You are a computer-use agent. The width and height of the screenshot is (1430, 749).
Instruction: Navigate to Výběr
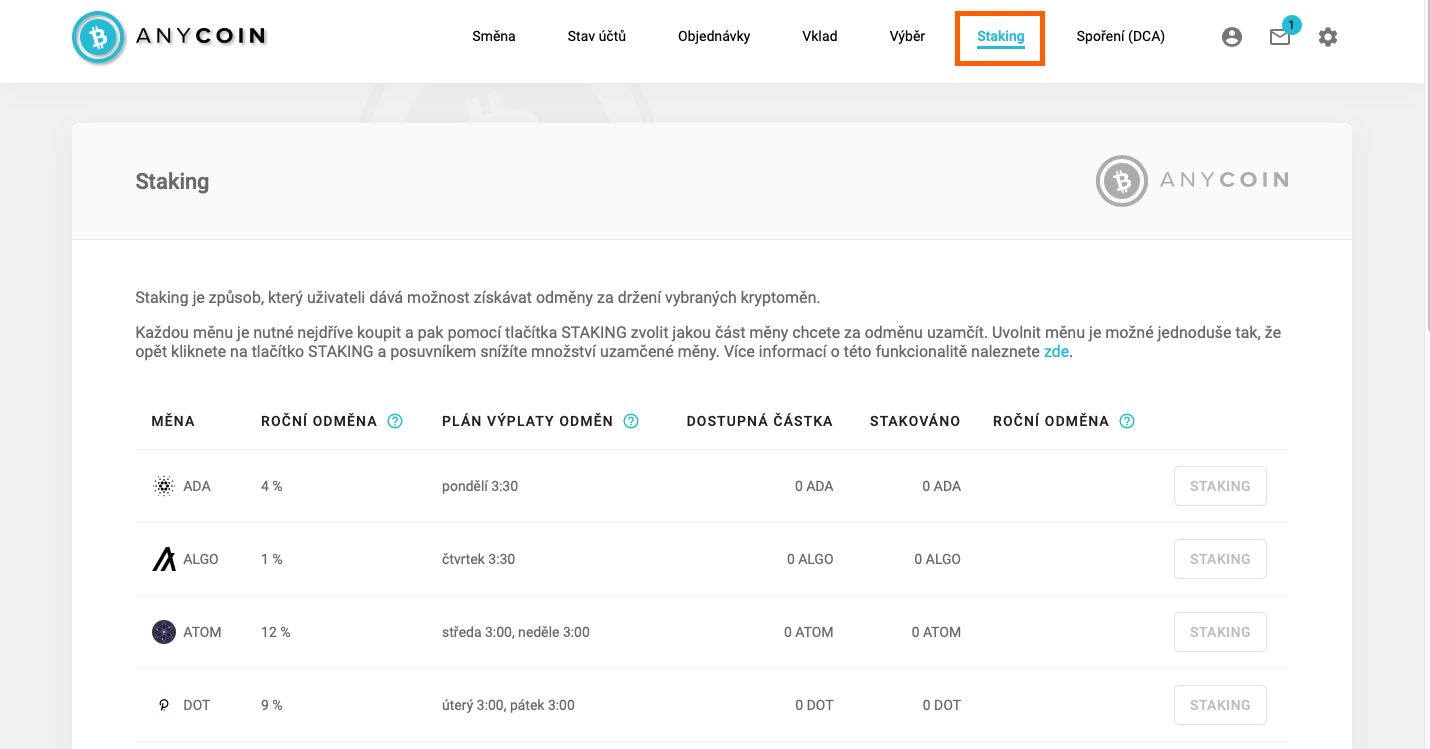pos(907,36)
